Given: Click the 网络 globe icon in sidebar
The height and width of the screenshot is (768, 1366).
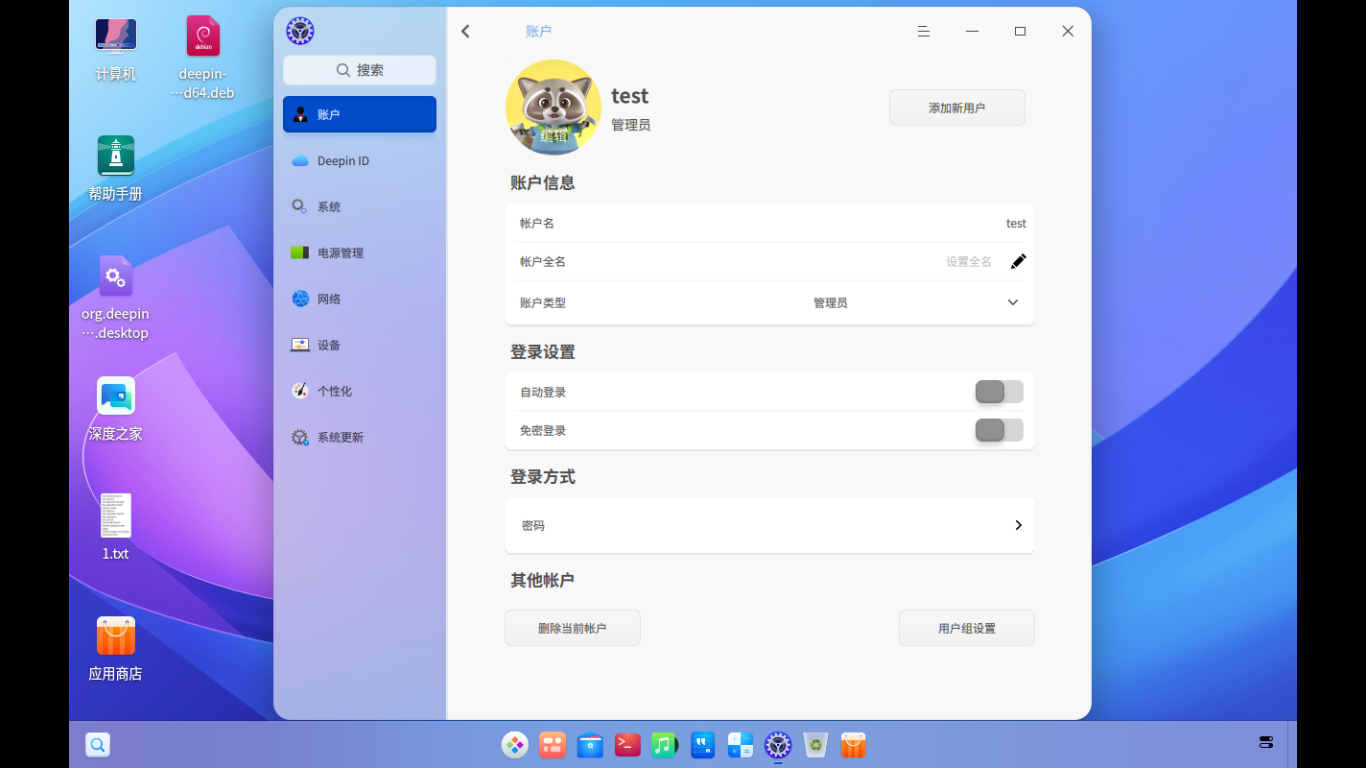Looking at the screenshot, I should click(300, 298).
